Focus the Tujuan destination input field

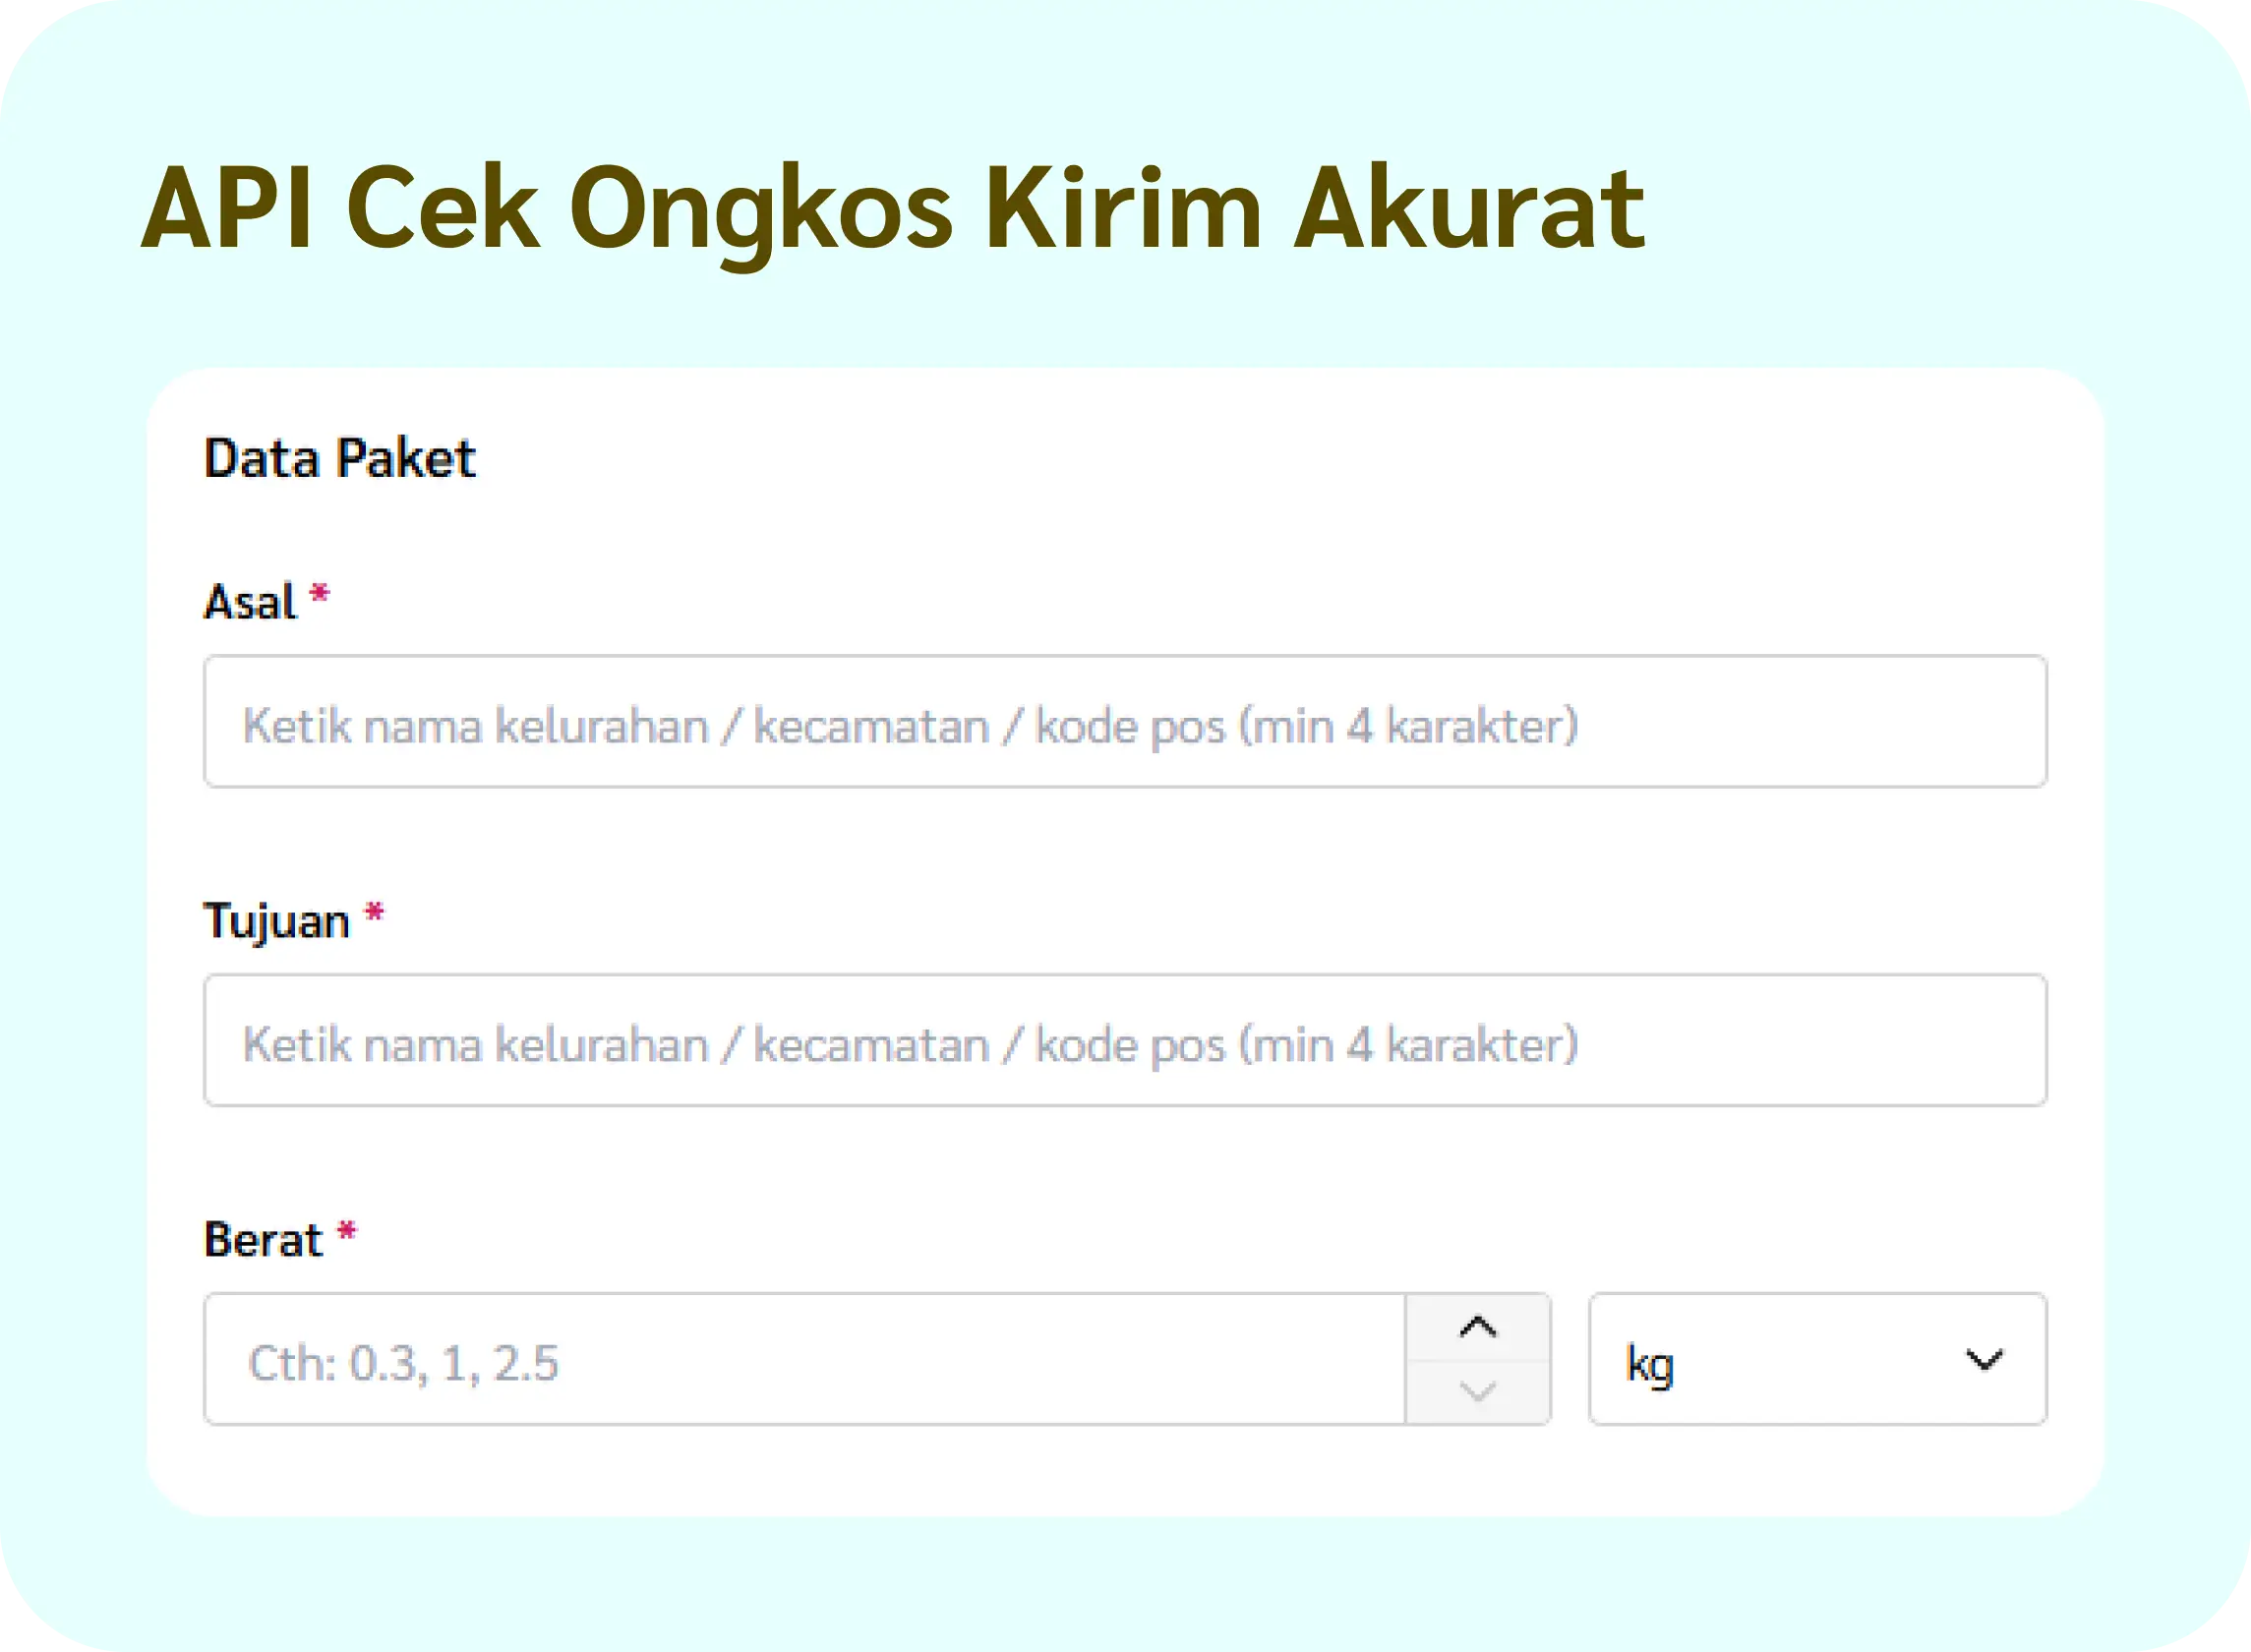[x=1124, y=1041]
